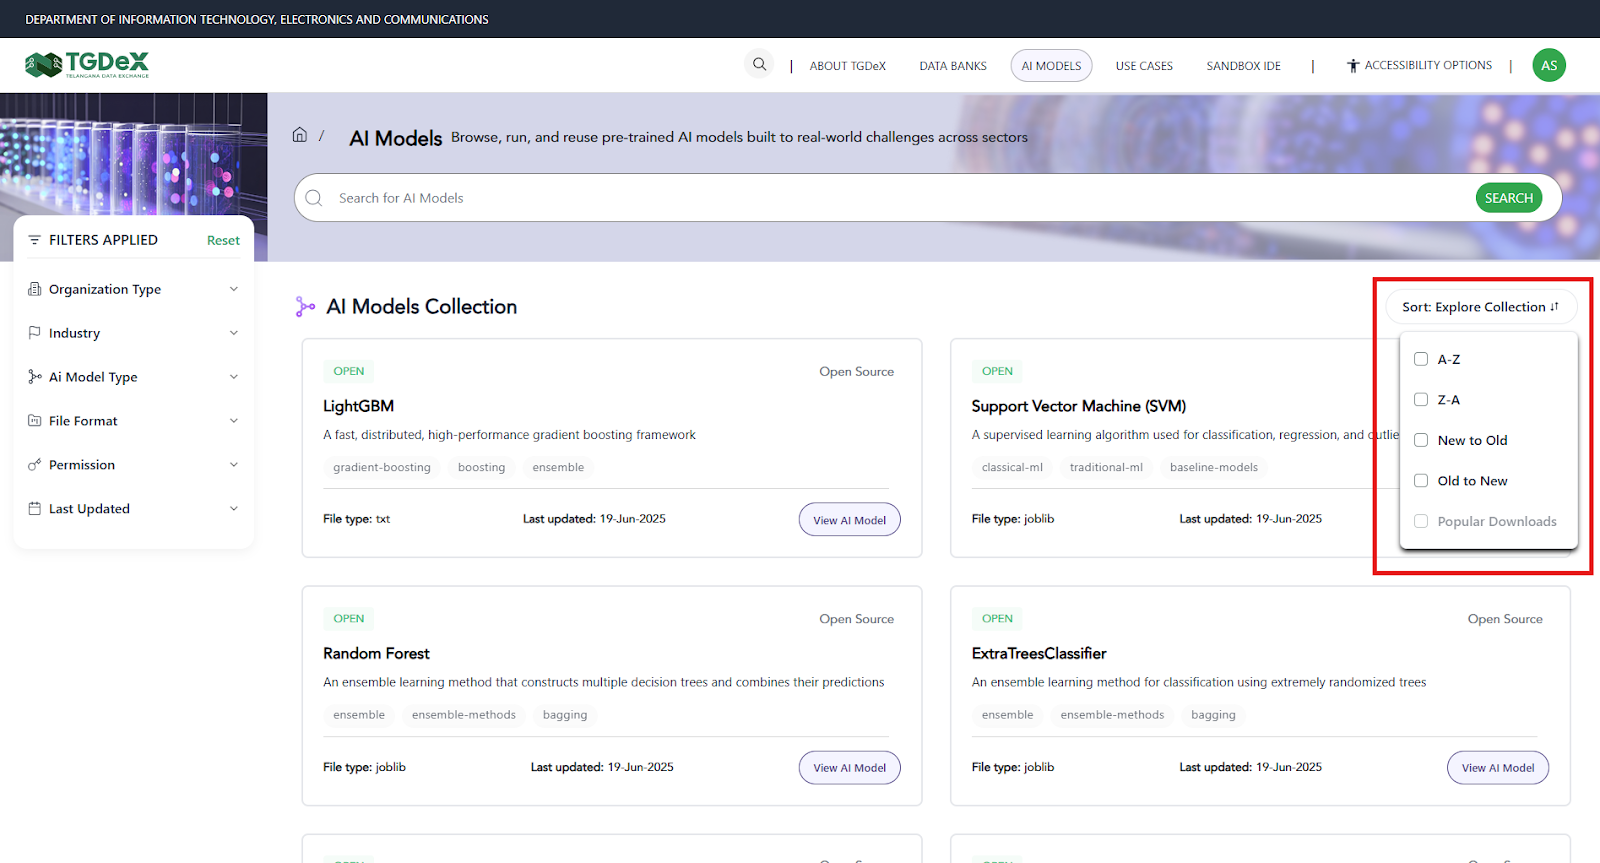This screenshot has height=863, width=1600.
Task: Expand the Permission filter chevron
Action: (234, 465)
